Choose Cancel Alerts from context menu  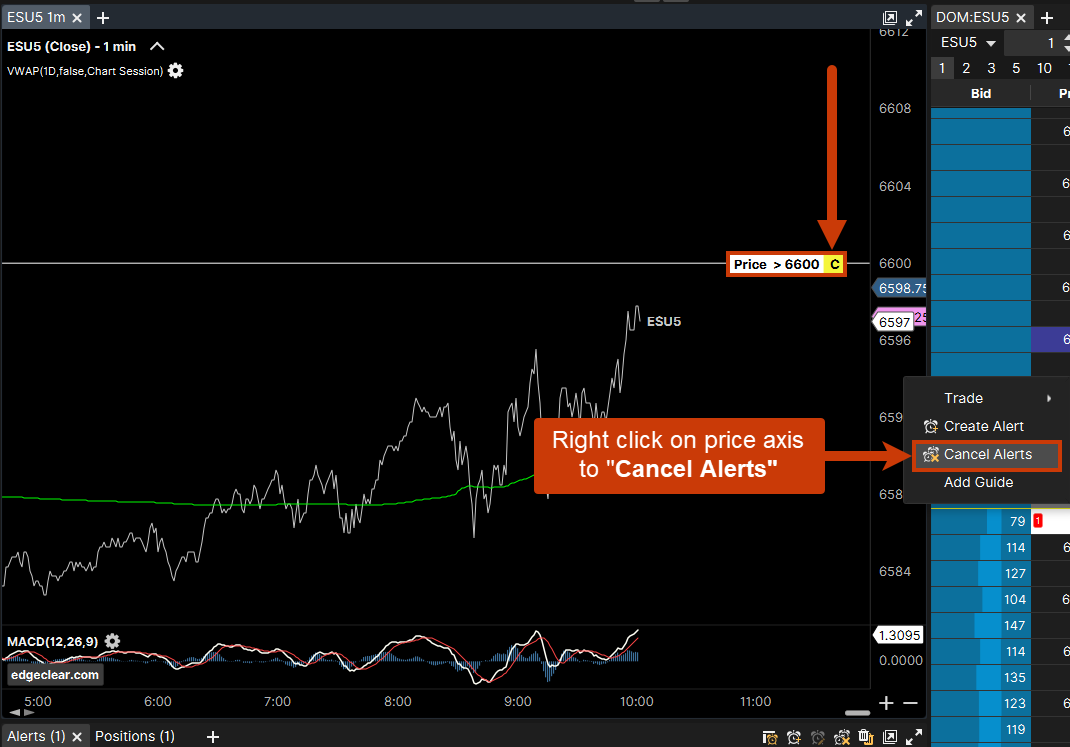987,454
